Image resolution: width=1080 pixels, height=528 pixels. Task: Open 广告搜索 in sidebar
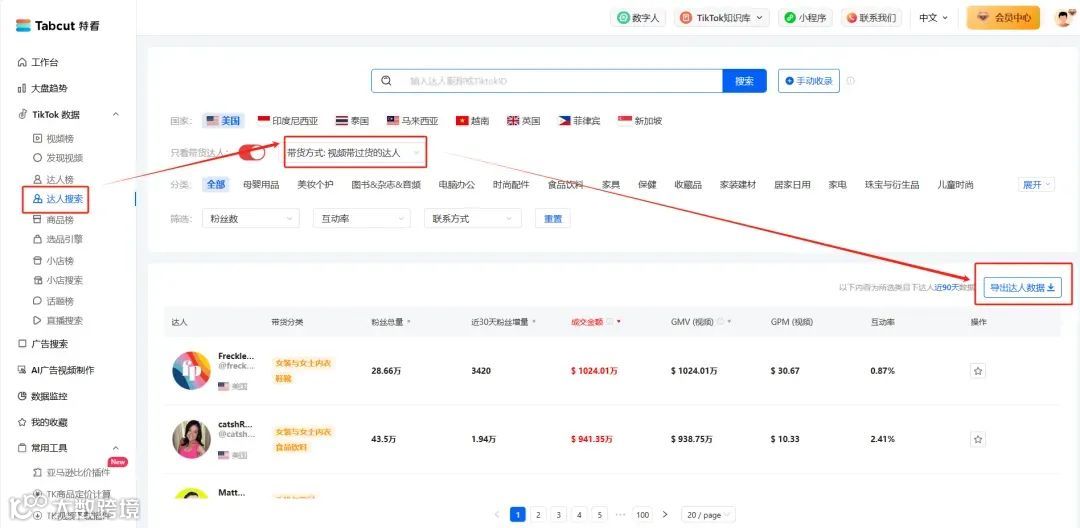43,344
